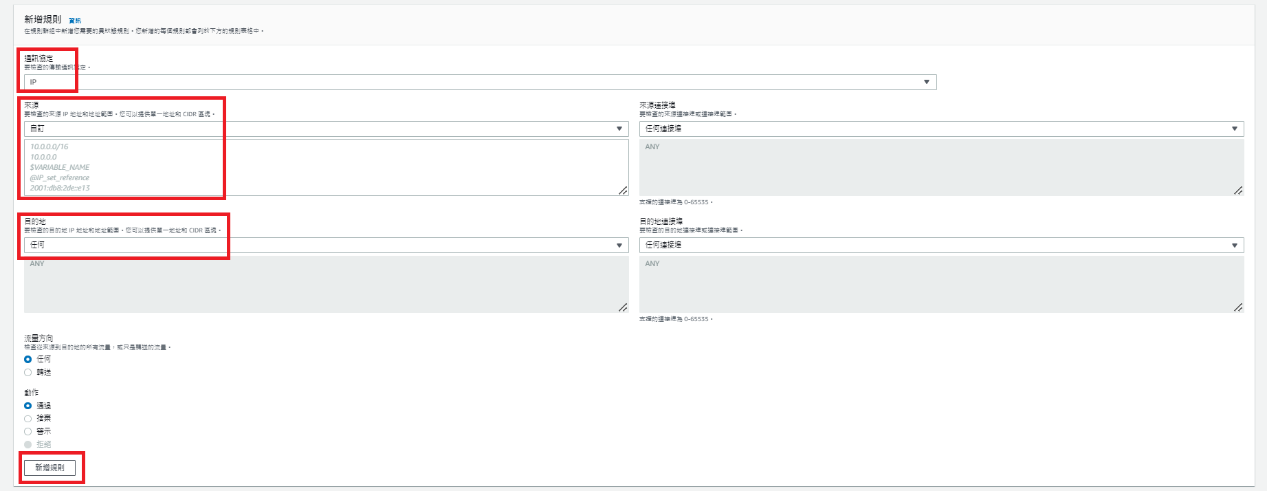The width and height of the screenshot is (1267, 491).
Task: Click the destination port text area resize handle
Action: pos(1239,307)
